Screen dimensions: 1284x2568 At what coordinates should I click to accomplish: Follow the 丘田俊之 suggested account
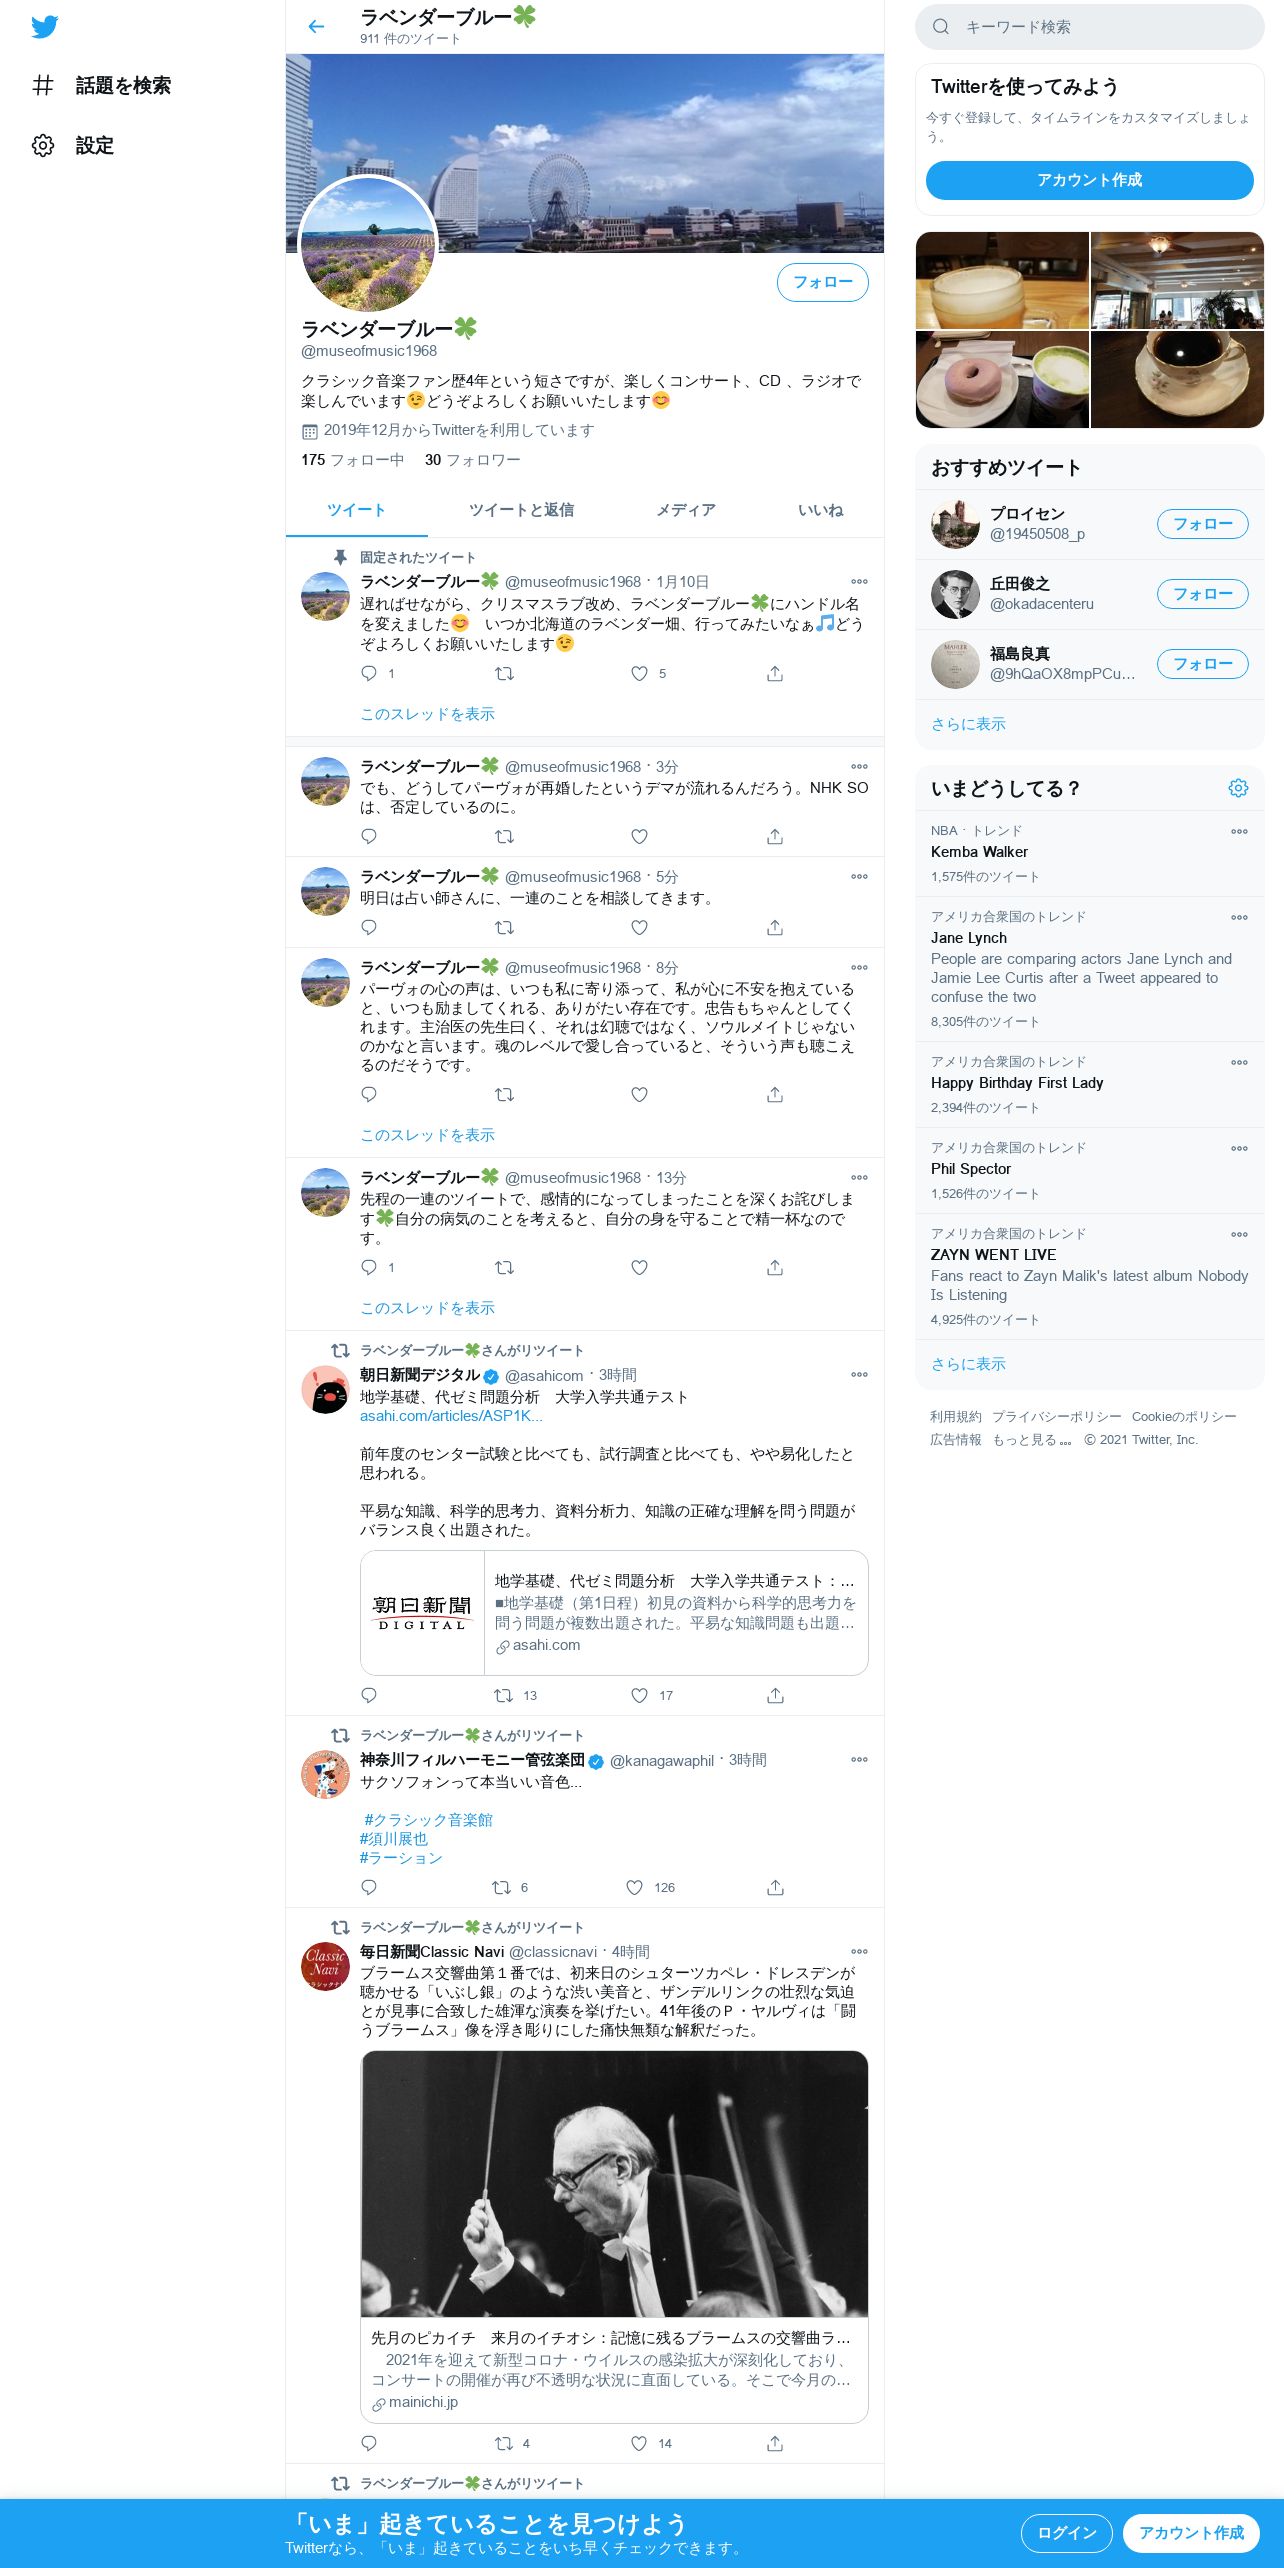[1202, 594]
